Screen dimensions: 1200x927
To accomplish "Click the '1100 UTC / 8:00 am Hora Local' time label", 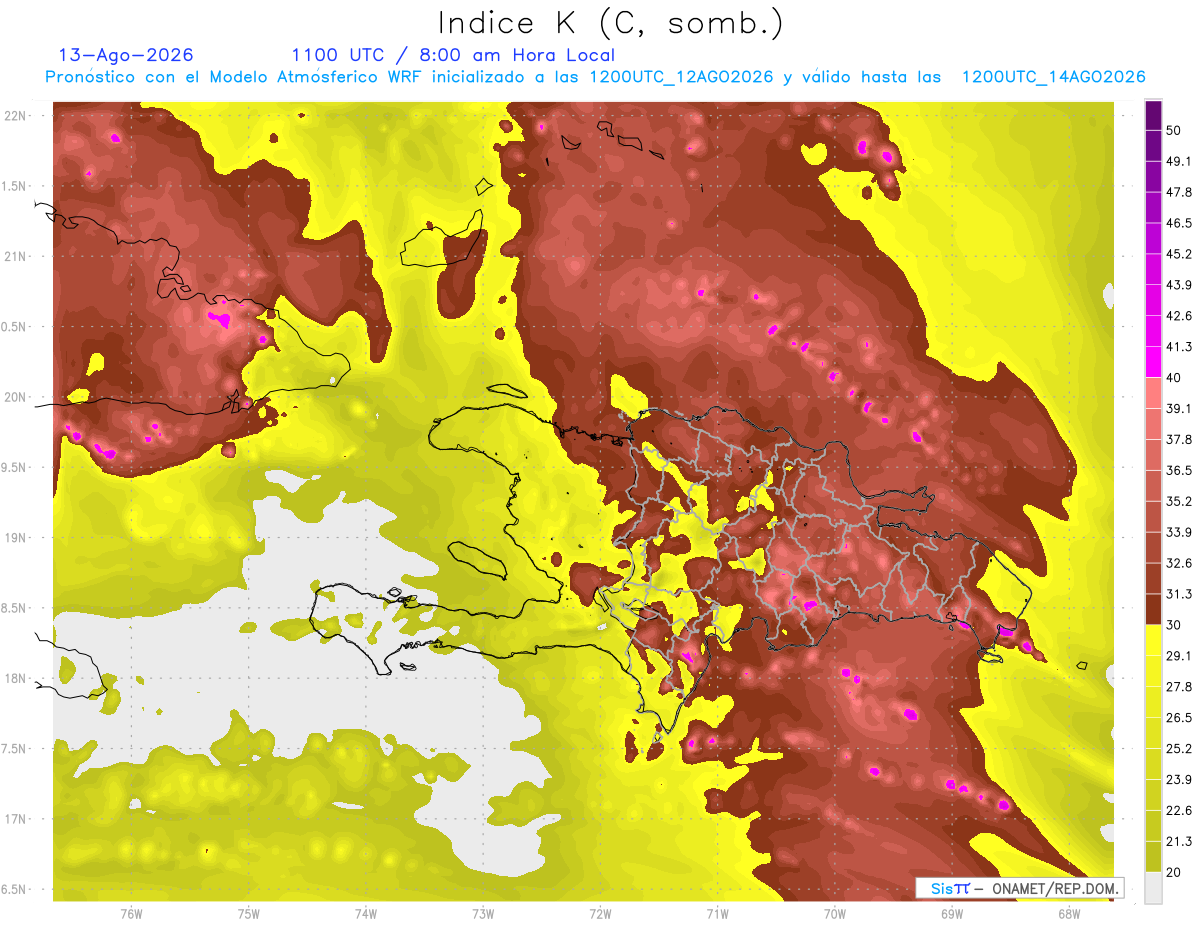I will click(x=453, y=55).
